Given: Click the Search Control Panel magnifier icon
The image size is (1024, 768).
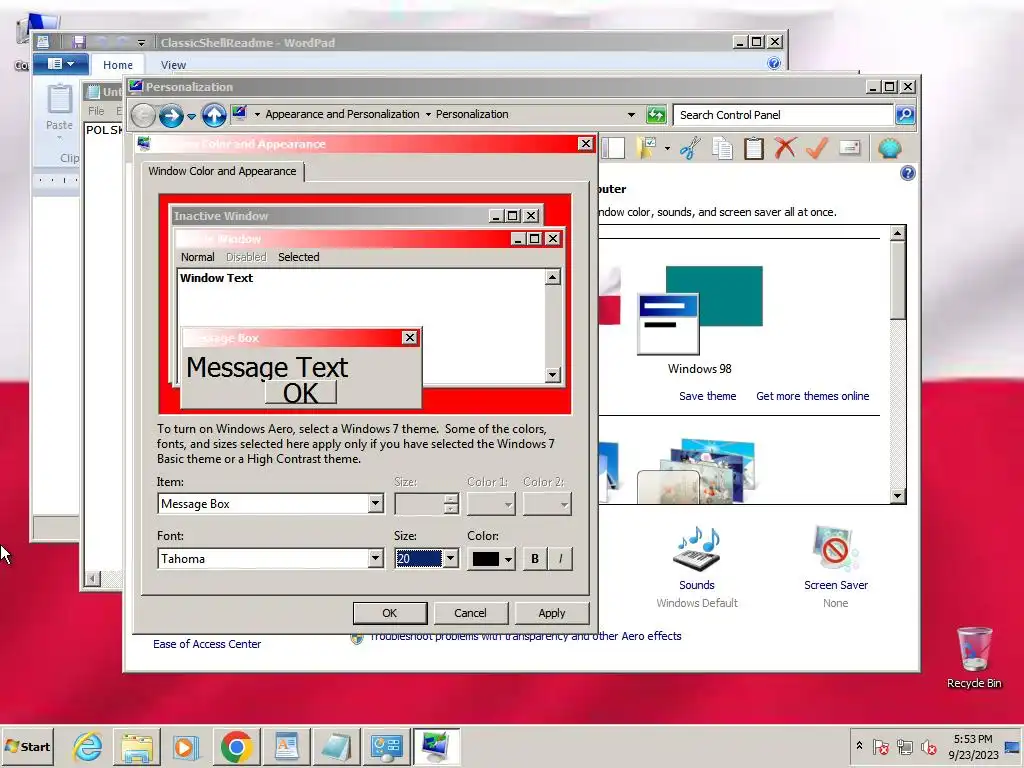Looking at the screenshot, I should [904, 115].
